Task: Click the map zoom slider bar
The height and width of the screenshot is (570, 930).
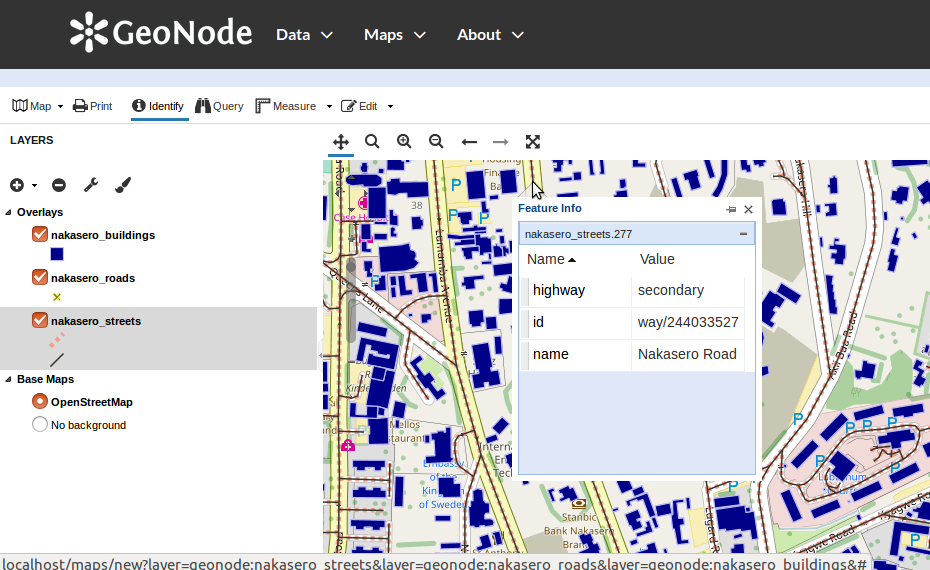Action: click(x=351, y=300)
